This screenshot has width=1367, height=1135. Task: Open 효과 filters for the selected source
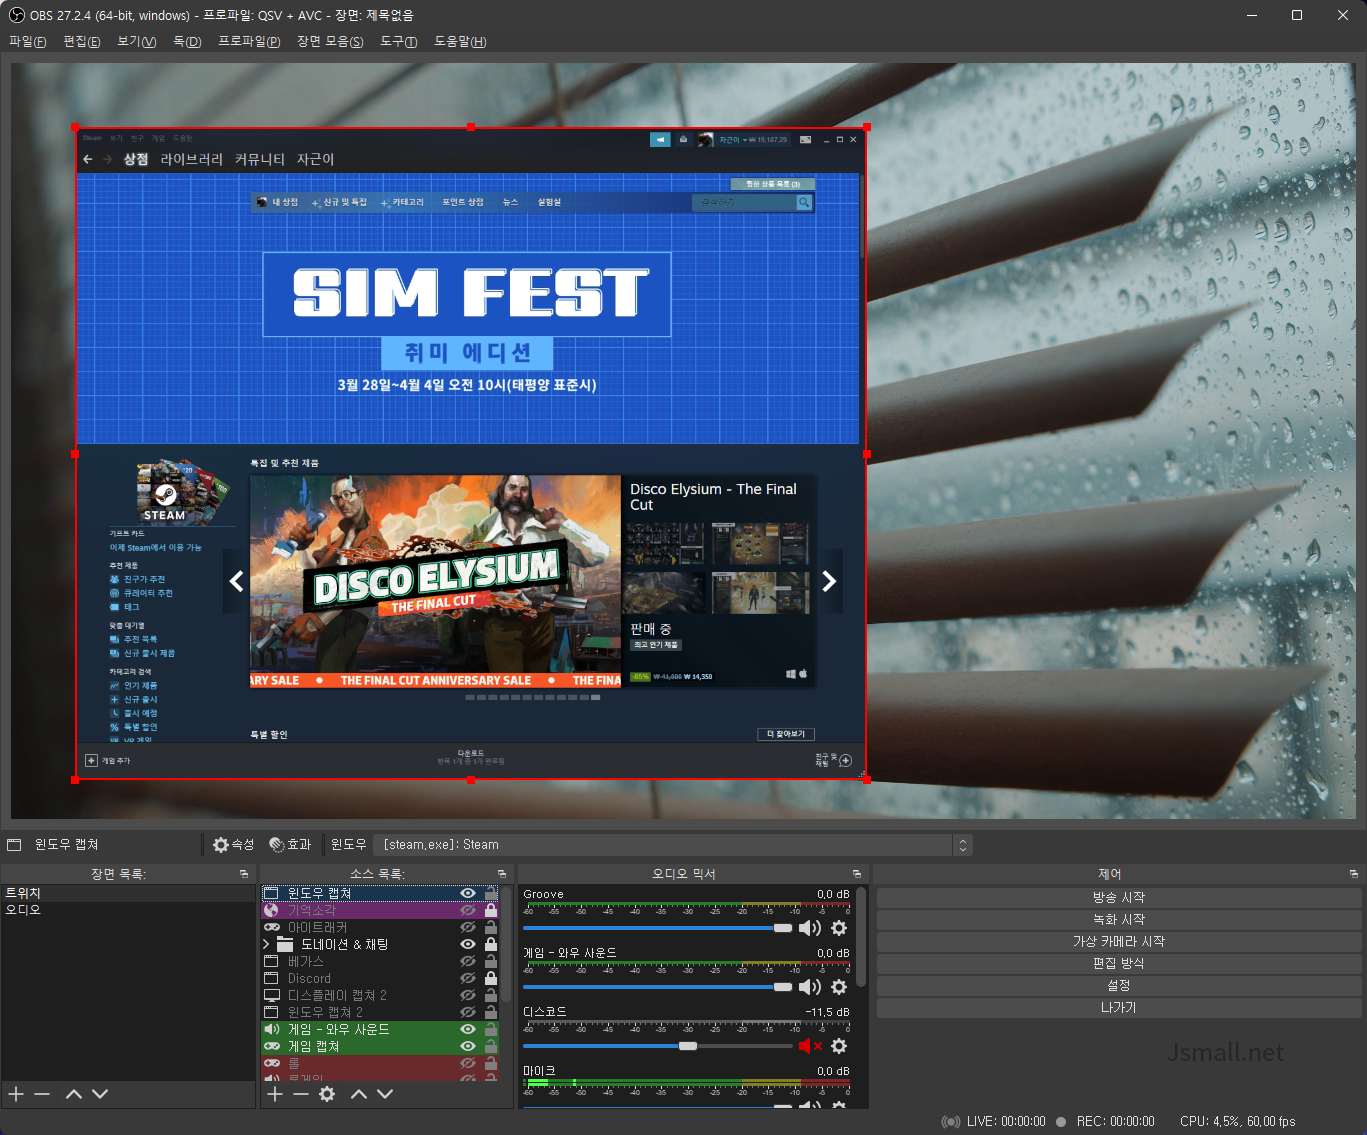pos(290,845)
